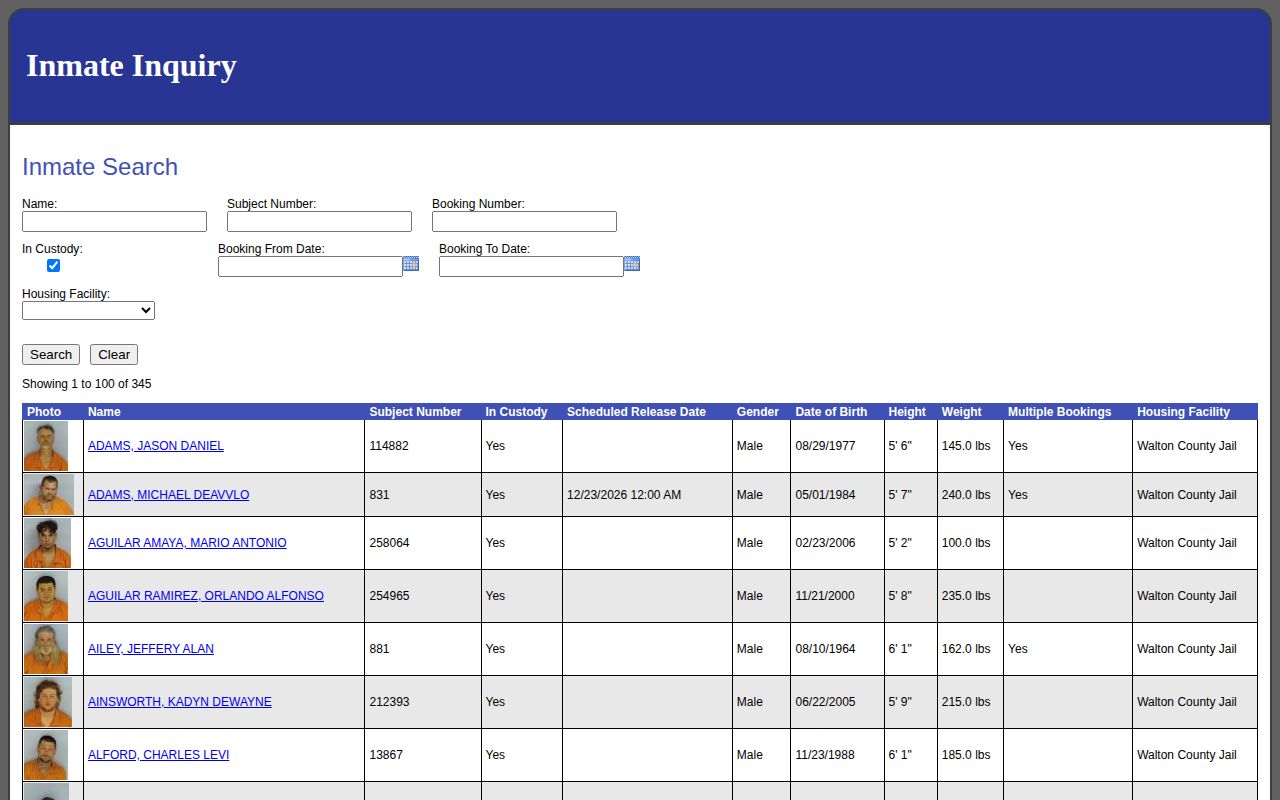The width and height of the screenshot is (1280, 800).
Task: Select the 162.0 lbs weight cell
Action: coord(970,649)
